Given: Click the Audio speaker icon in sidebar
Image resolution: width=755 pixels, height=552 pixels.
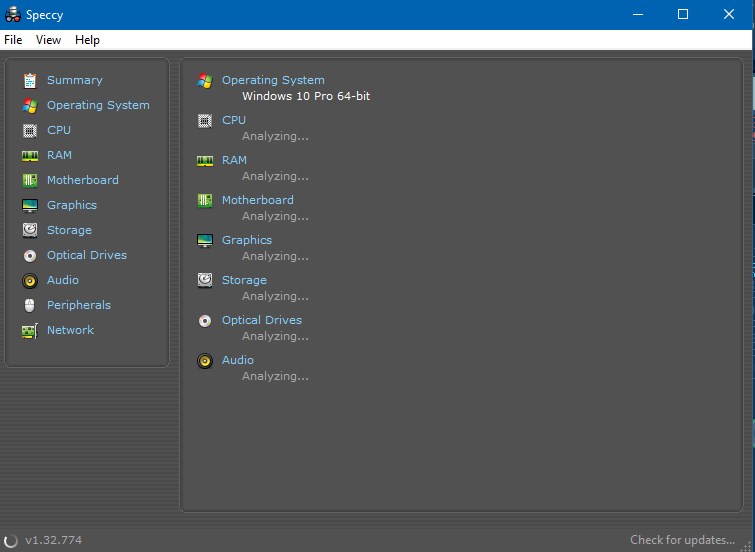Looking at the screenshot, I should pos(30,280).
